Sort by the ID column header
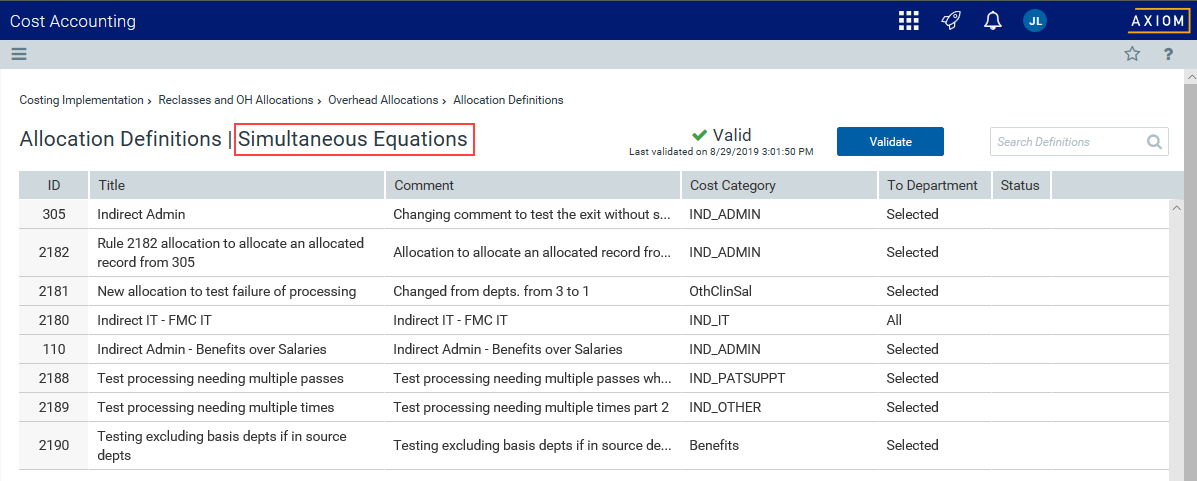Image resolution: width=1197 pixels, height=481 pixels. pyautogui.click(x=53, y=186)
